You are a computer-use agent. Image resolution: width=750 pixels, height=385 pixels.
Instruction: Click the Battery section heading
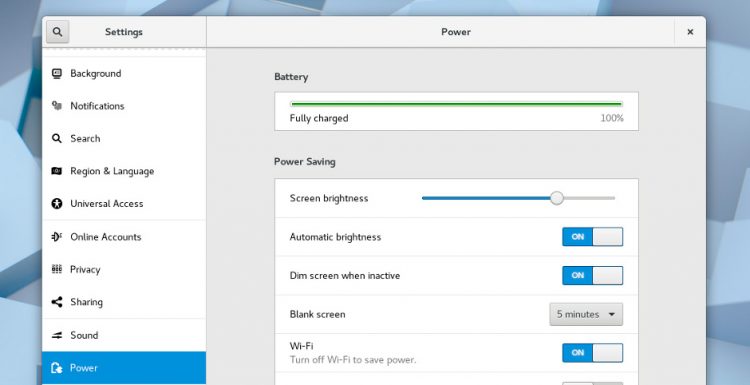click(291, 77)
